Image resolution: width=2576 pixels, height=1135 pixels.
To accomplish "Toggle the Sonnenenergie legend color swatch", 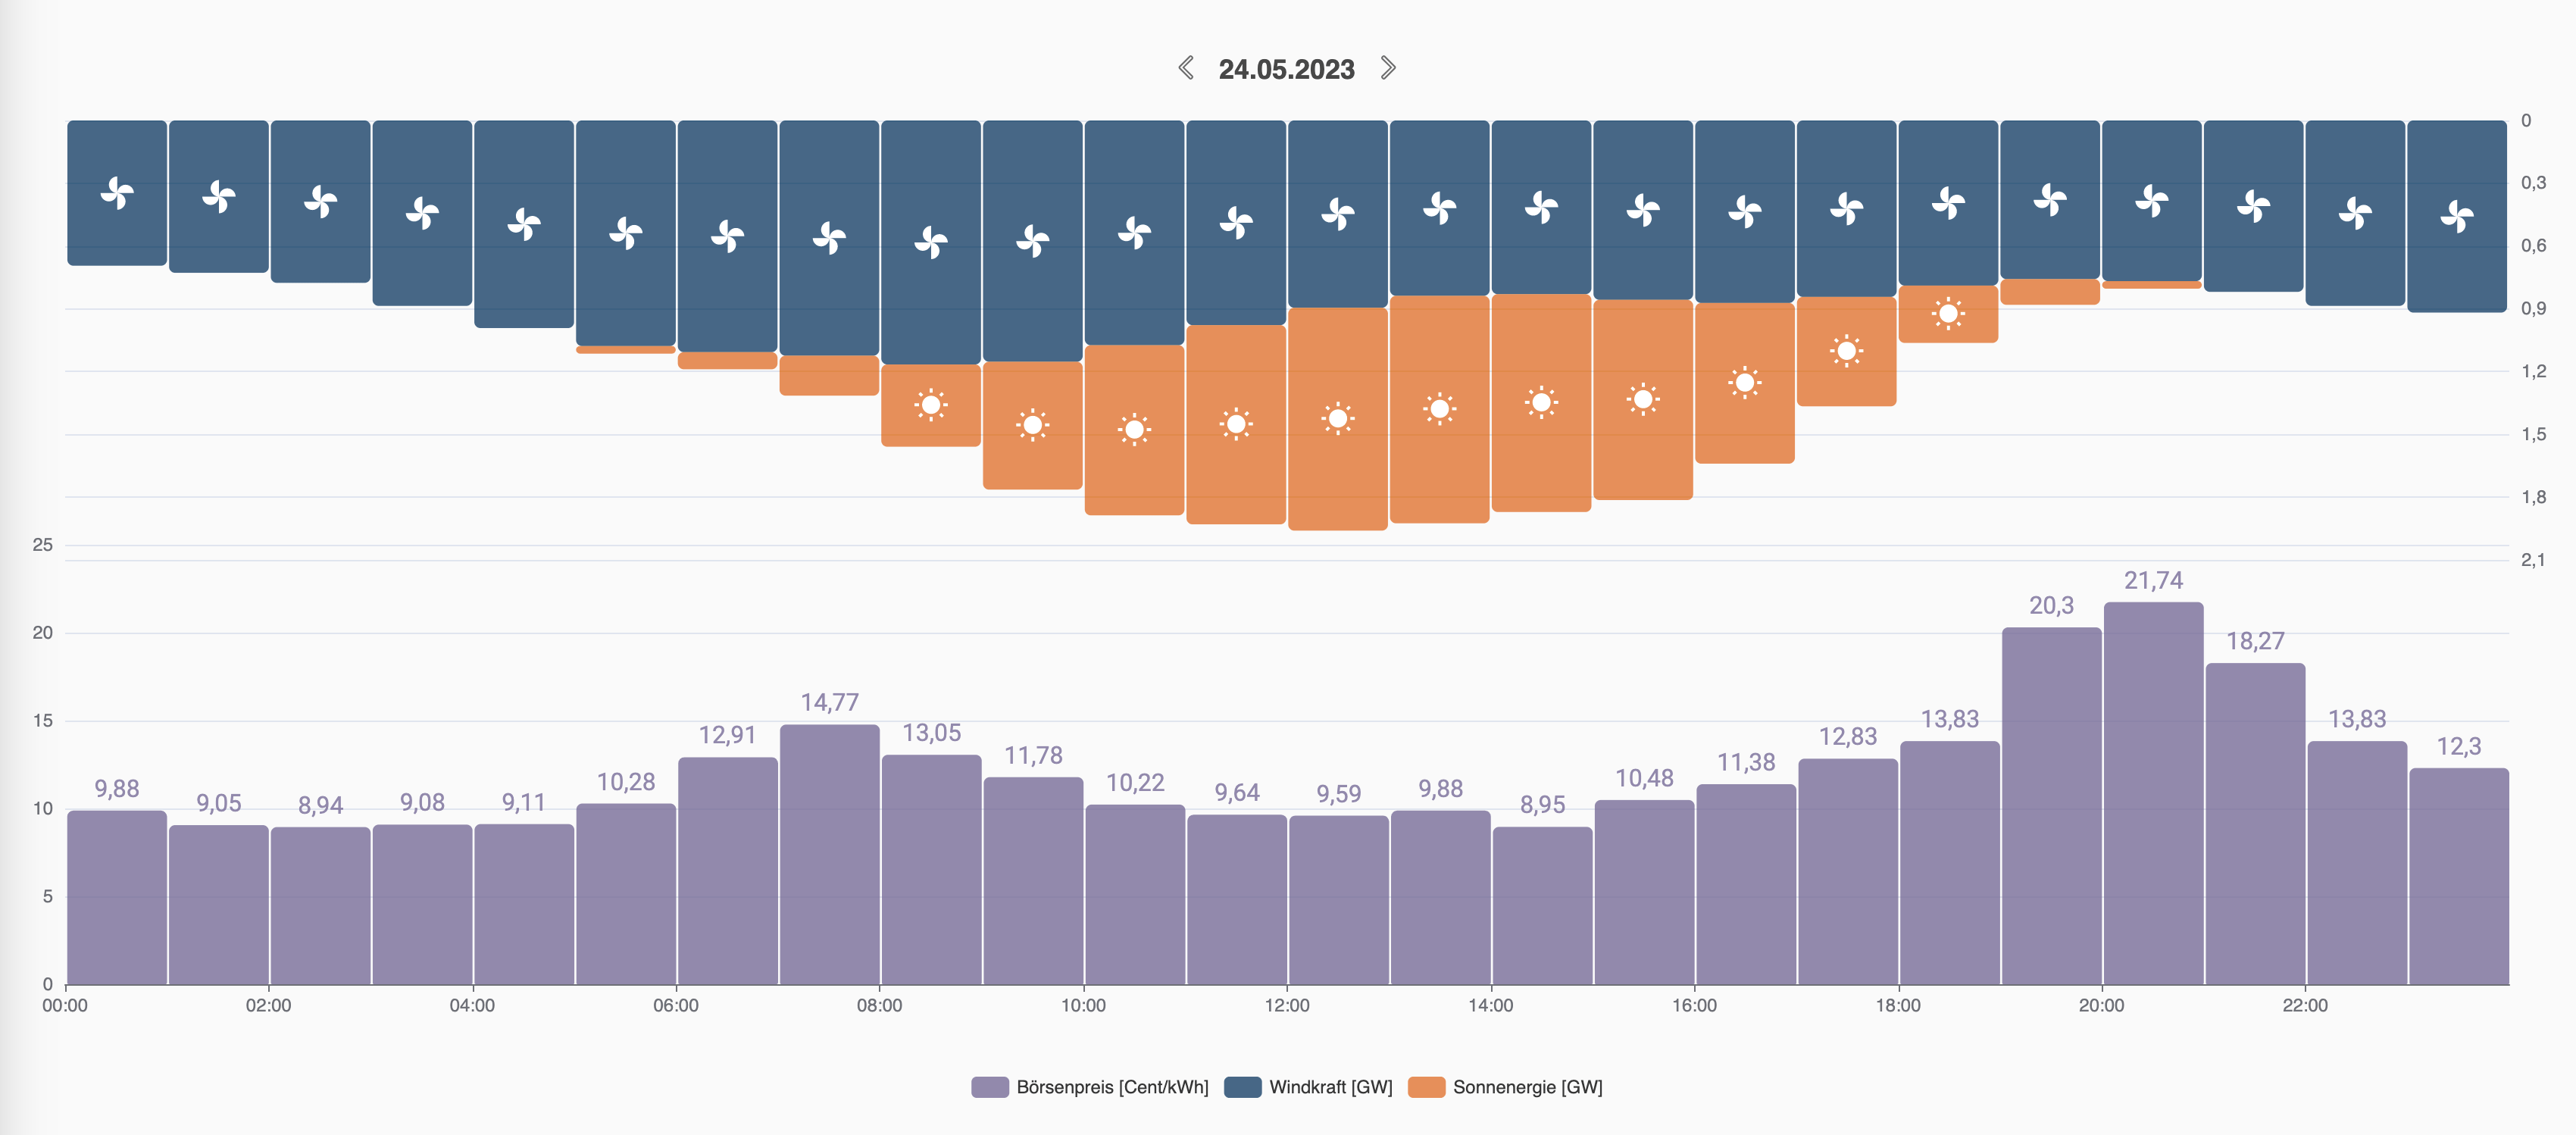I will (1426, 1087).
